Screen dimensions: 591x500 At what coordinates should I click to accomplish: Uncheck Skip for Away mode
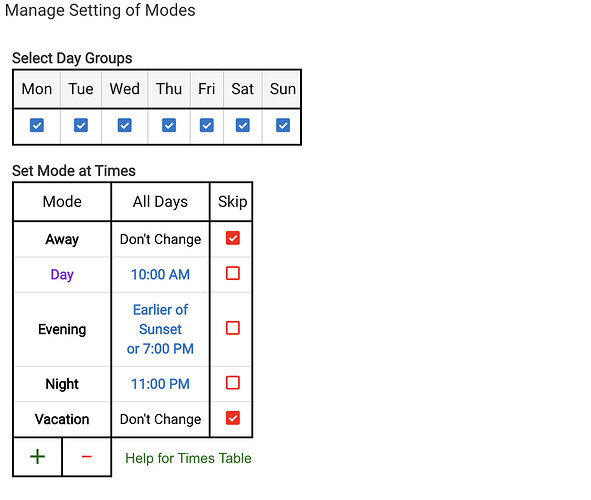pos(233,238)
